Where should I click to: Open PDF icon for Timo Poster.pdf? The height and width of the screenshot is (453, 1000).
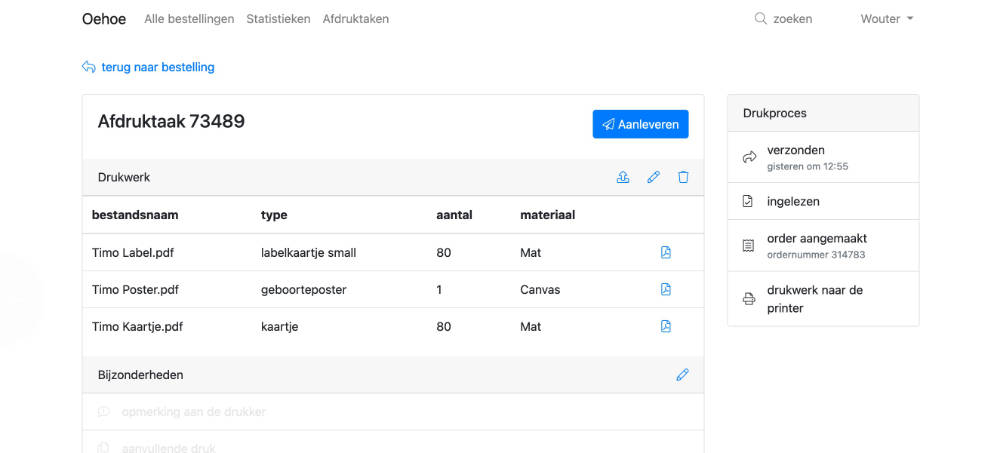point(666,290)
